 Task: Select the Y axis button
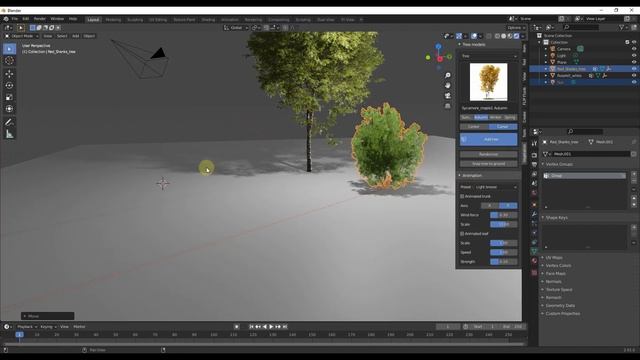[508, 206]
